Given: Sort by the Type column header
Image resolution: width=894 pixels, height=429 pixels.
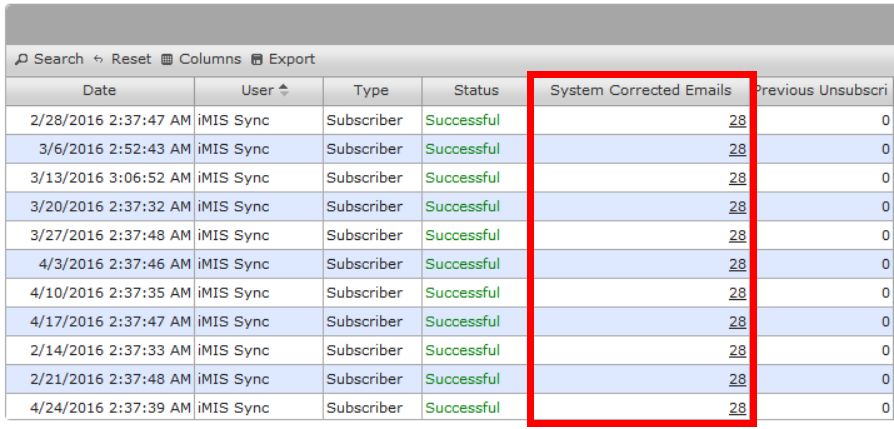Looking at the screenshot, I should 372,90.
